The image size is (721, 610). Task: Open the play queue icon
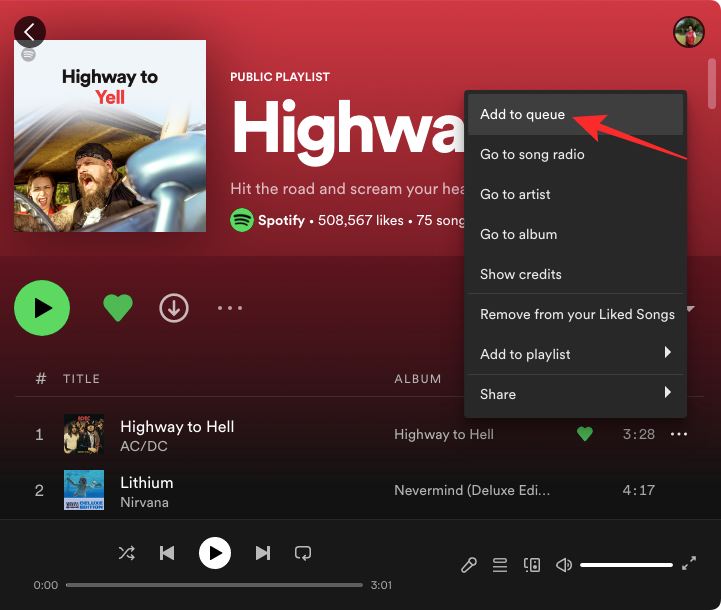click(x=500, y=565)
